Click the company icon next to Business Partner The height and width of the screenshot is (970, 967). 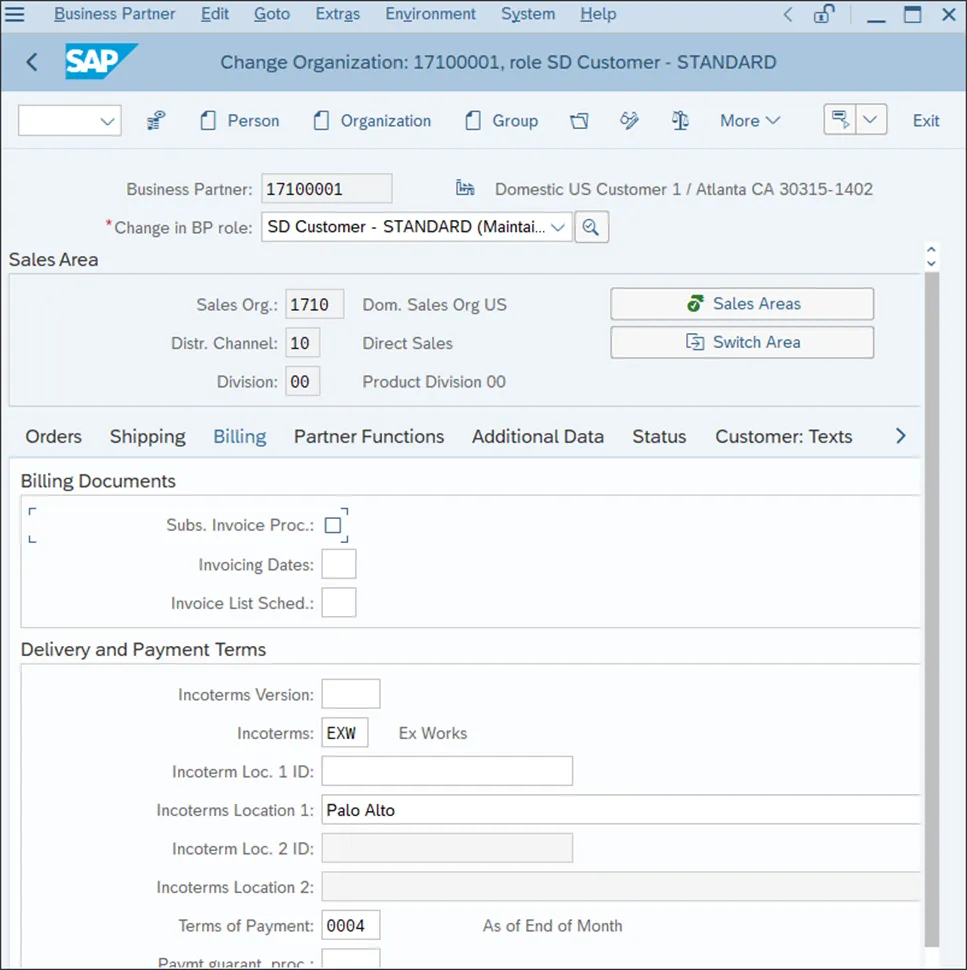click(465, 187)
